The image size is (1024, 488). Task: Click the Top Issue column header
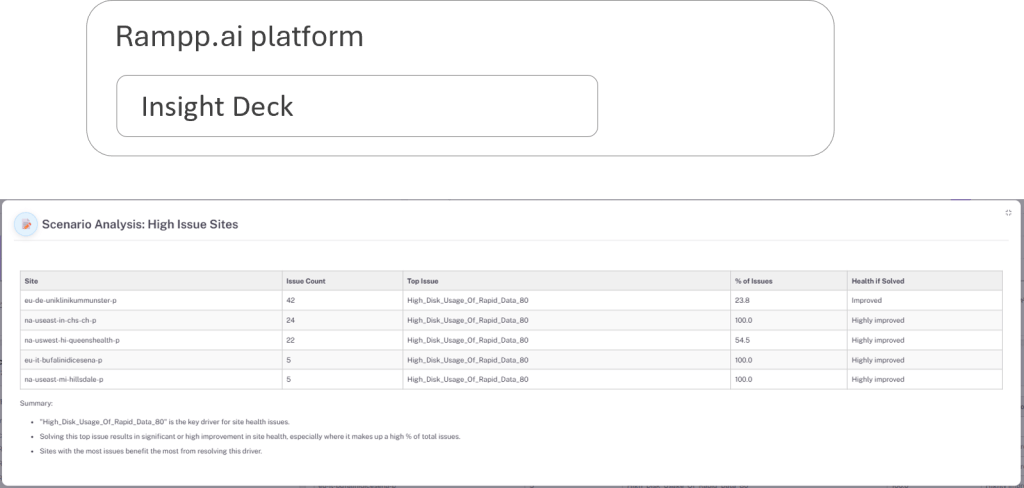pyautogui.click(x=425, y=280)
